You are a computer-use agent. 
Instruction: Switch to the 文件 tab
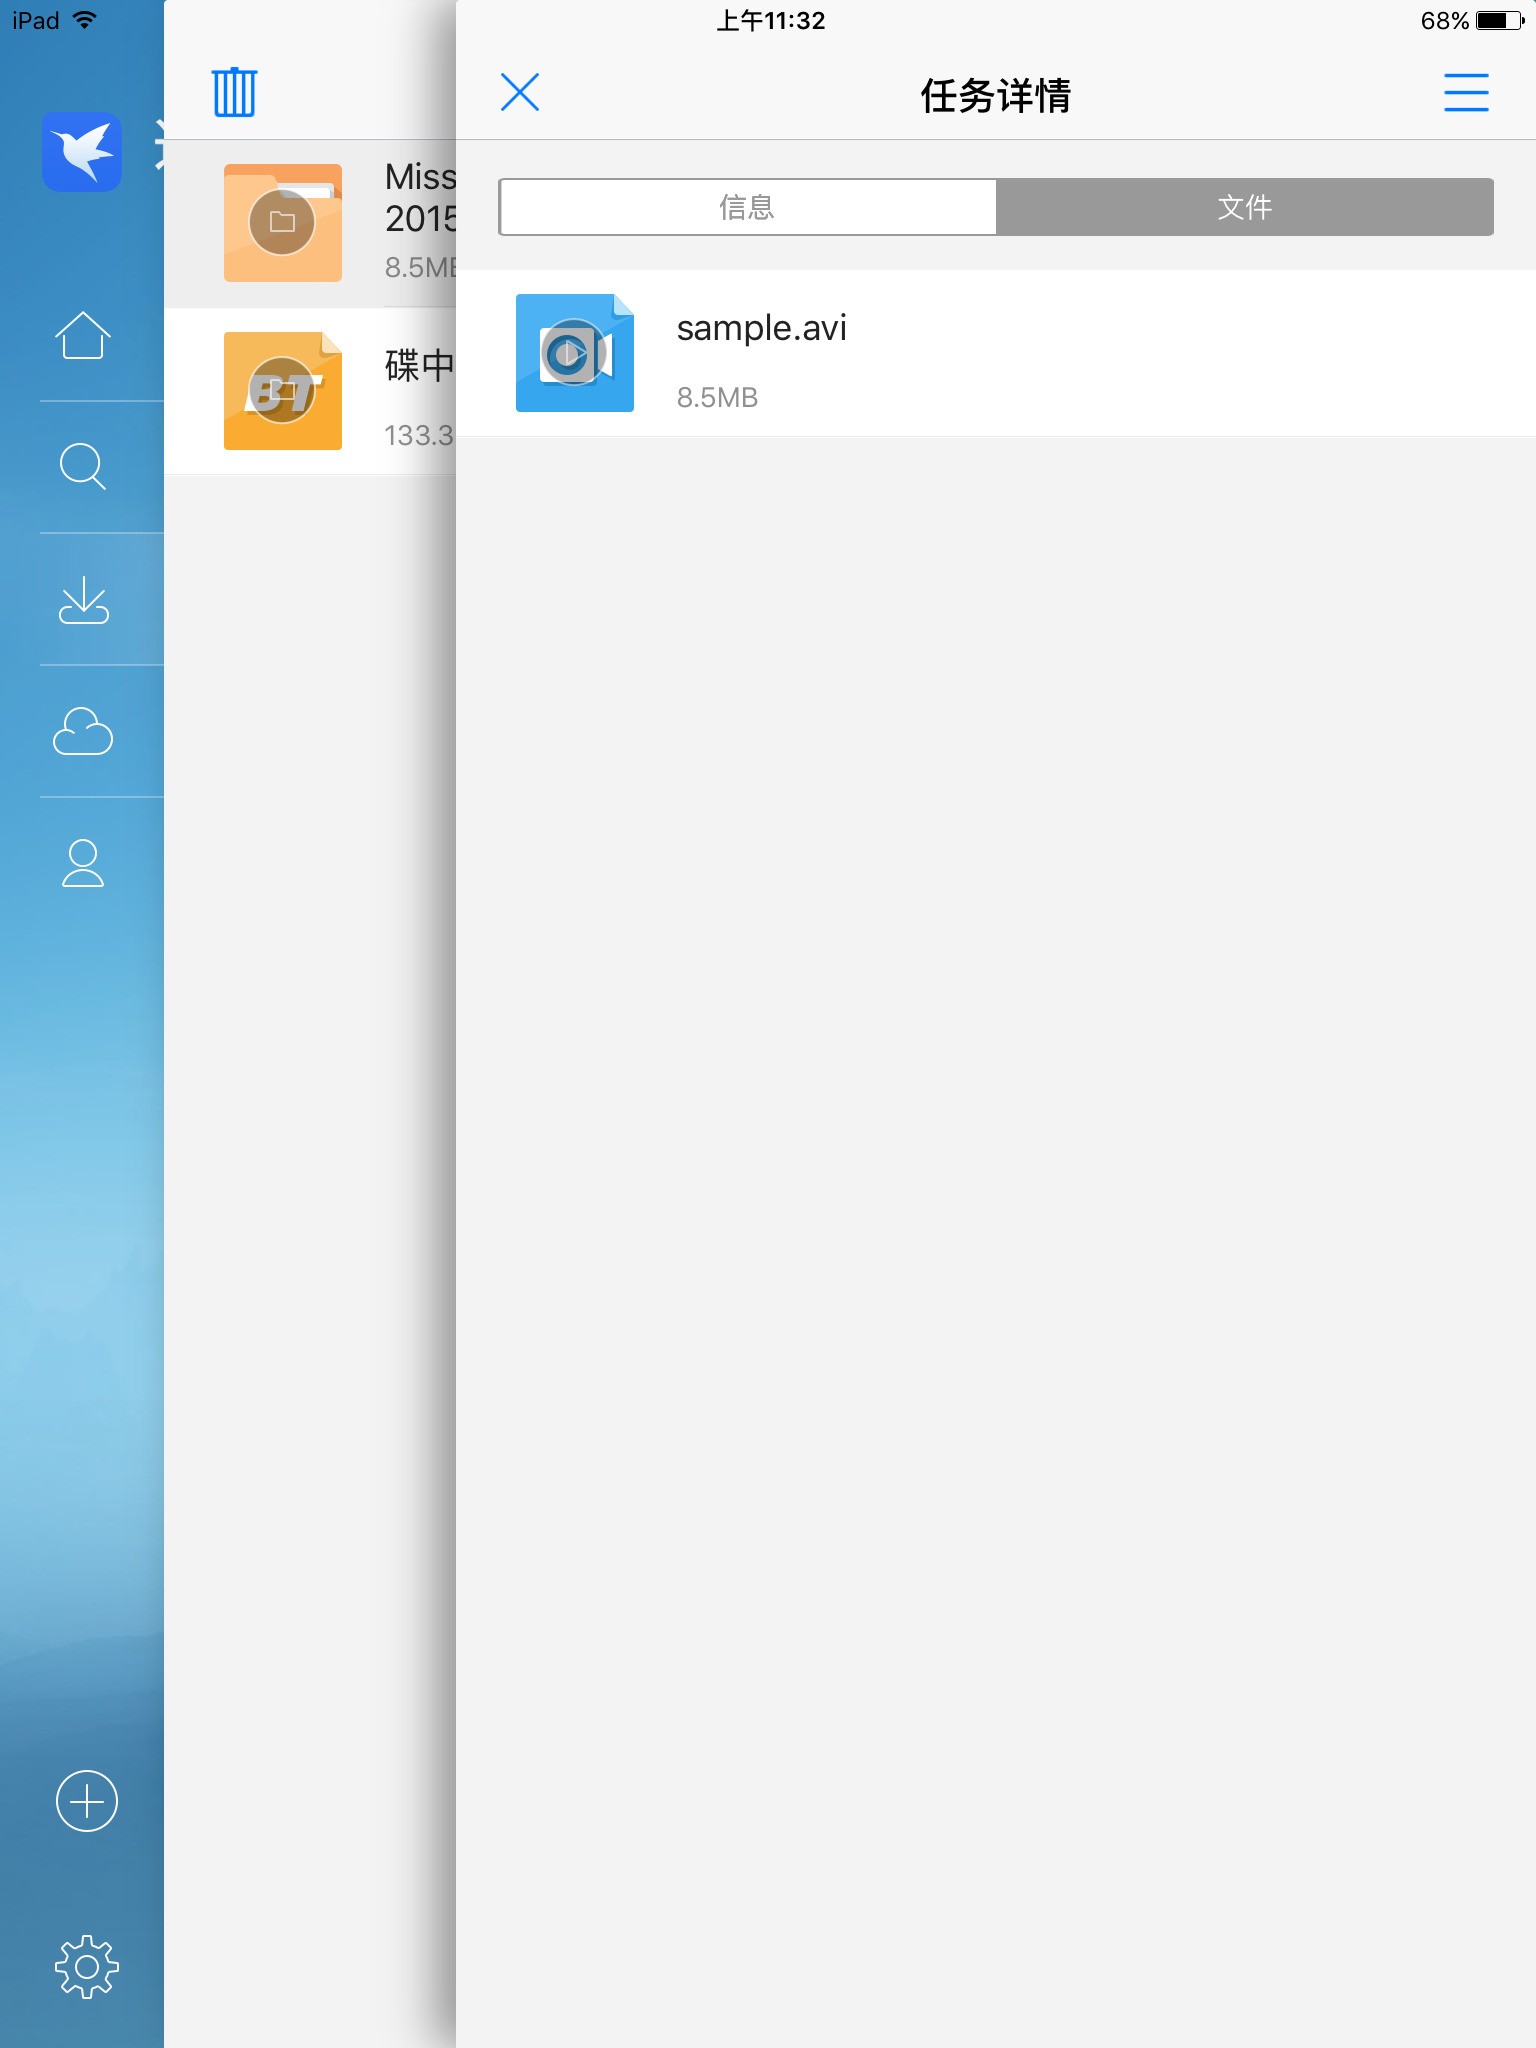pyautogui.click(x=1245, y=207)
